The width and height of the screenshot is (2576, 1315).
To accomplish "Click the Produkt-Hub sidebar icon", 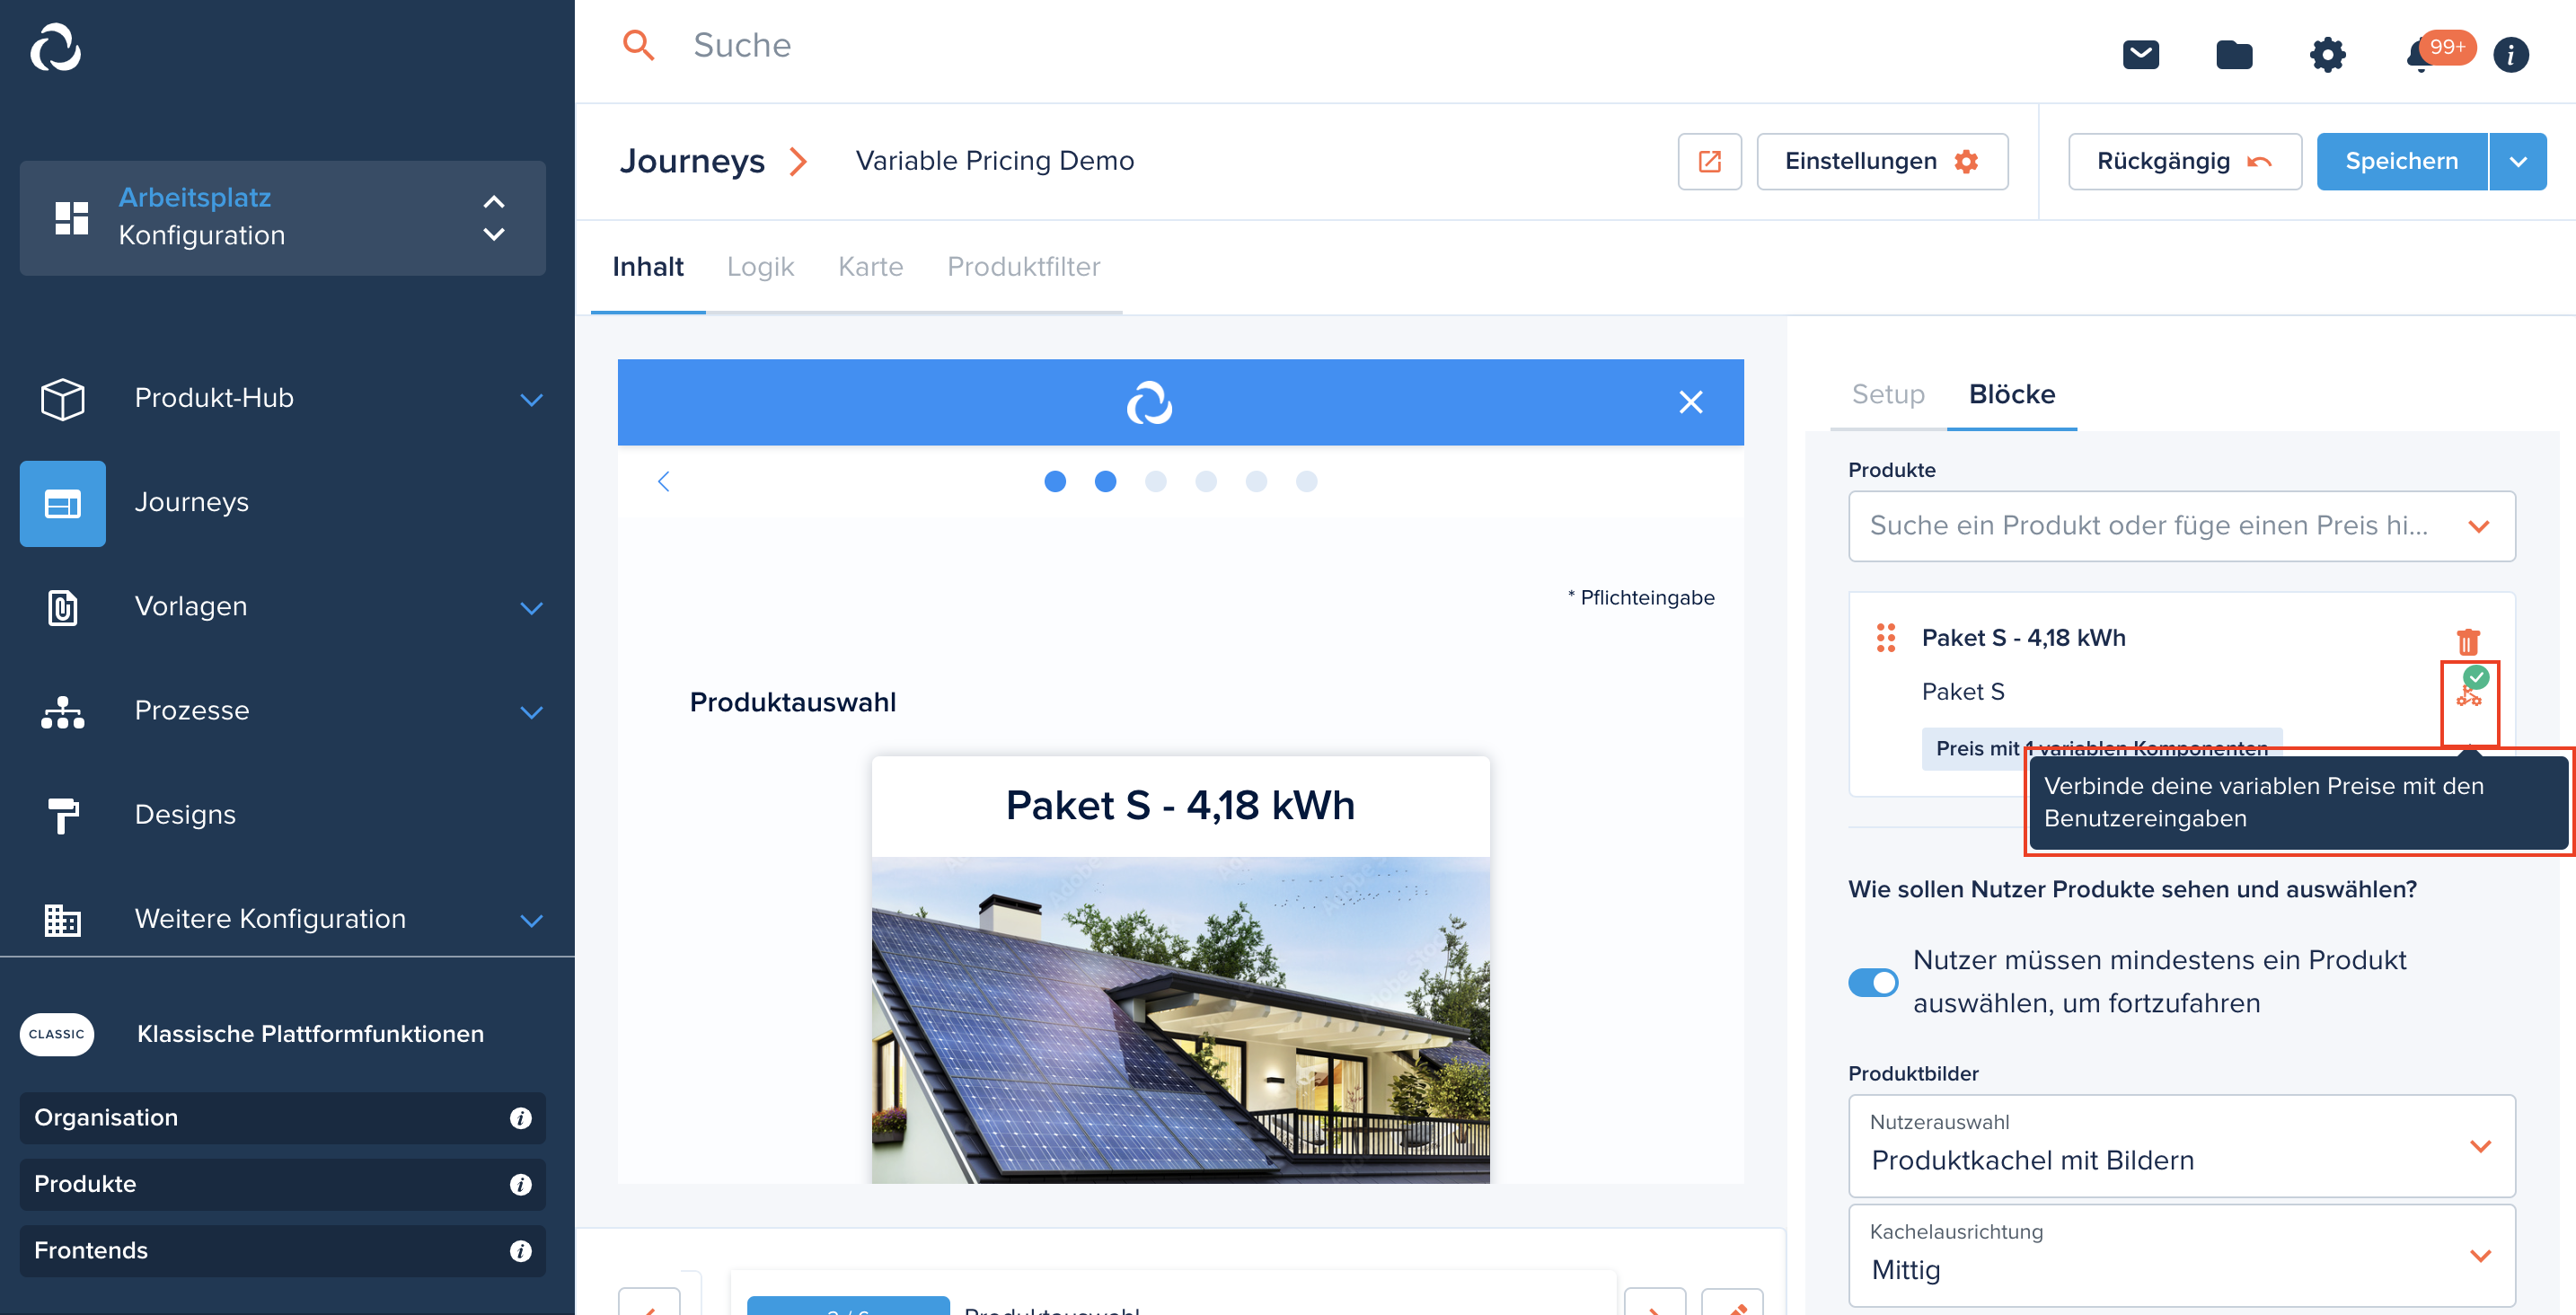I will 62,398.
